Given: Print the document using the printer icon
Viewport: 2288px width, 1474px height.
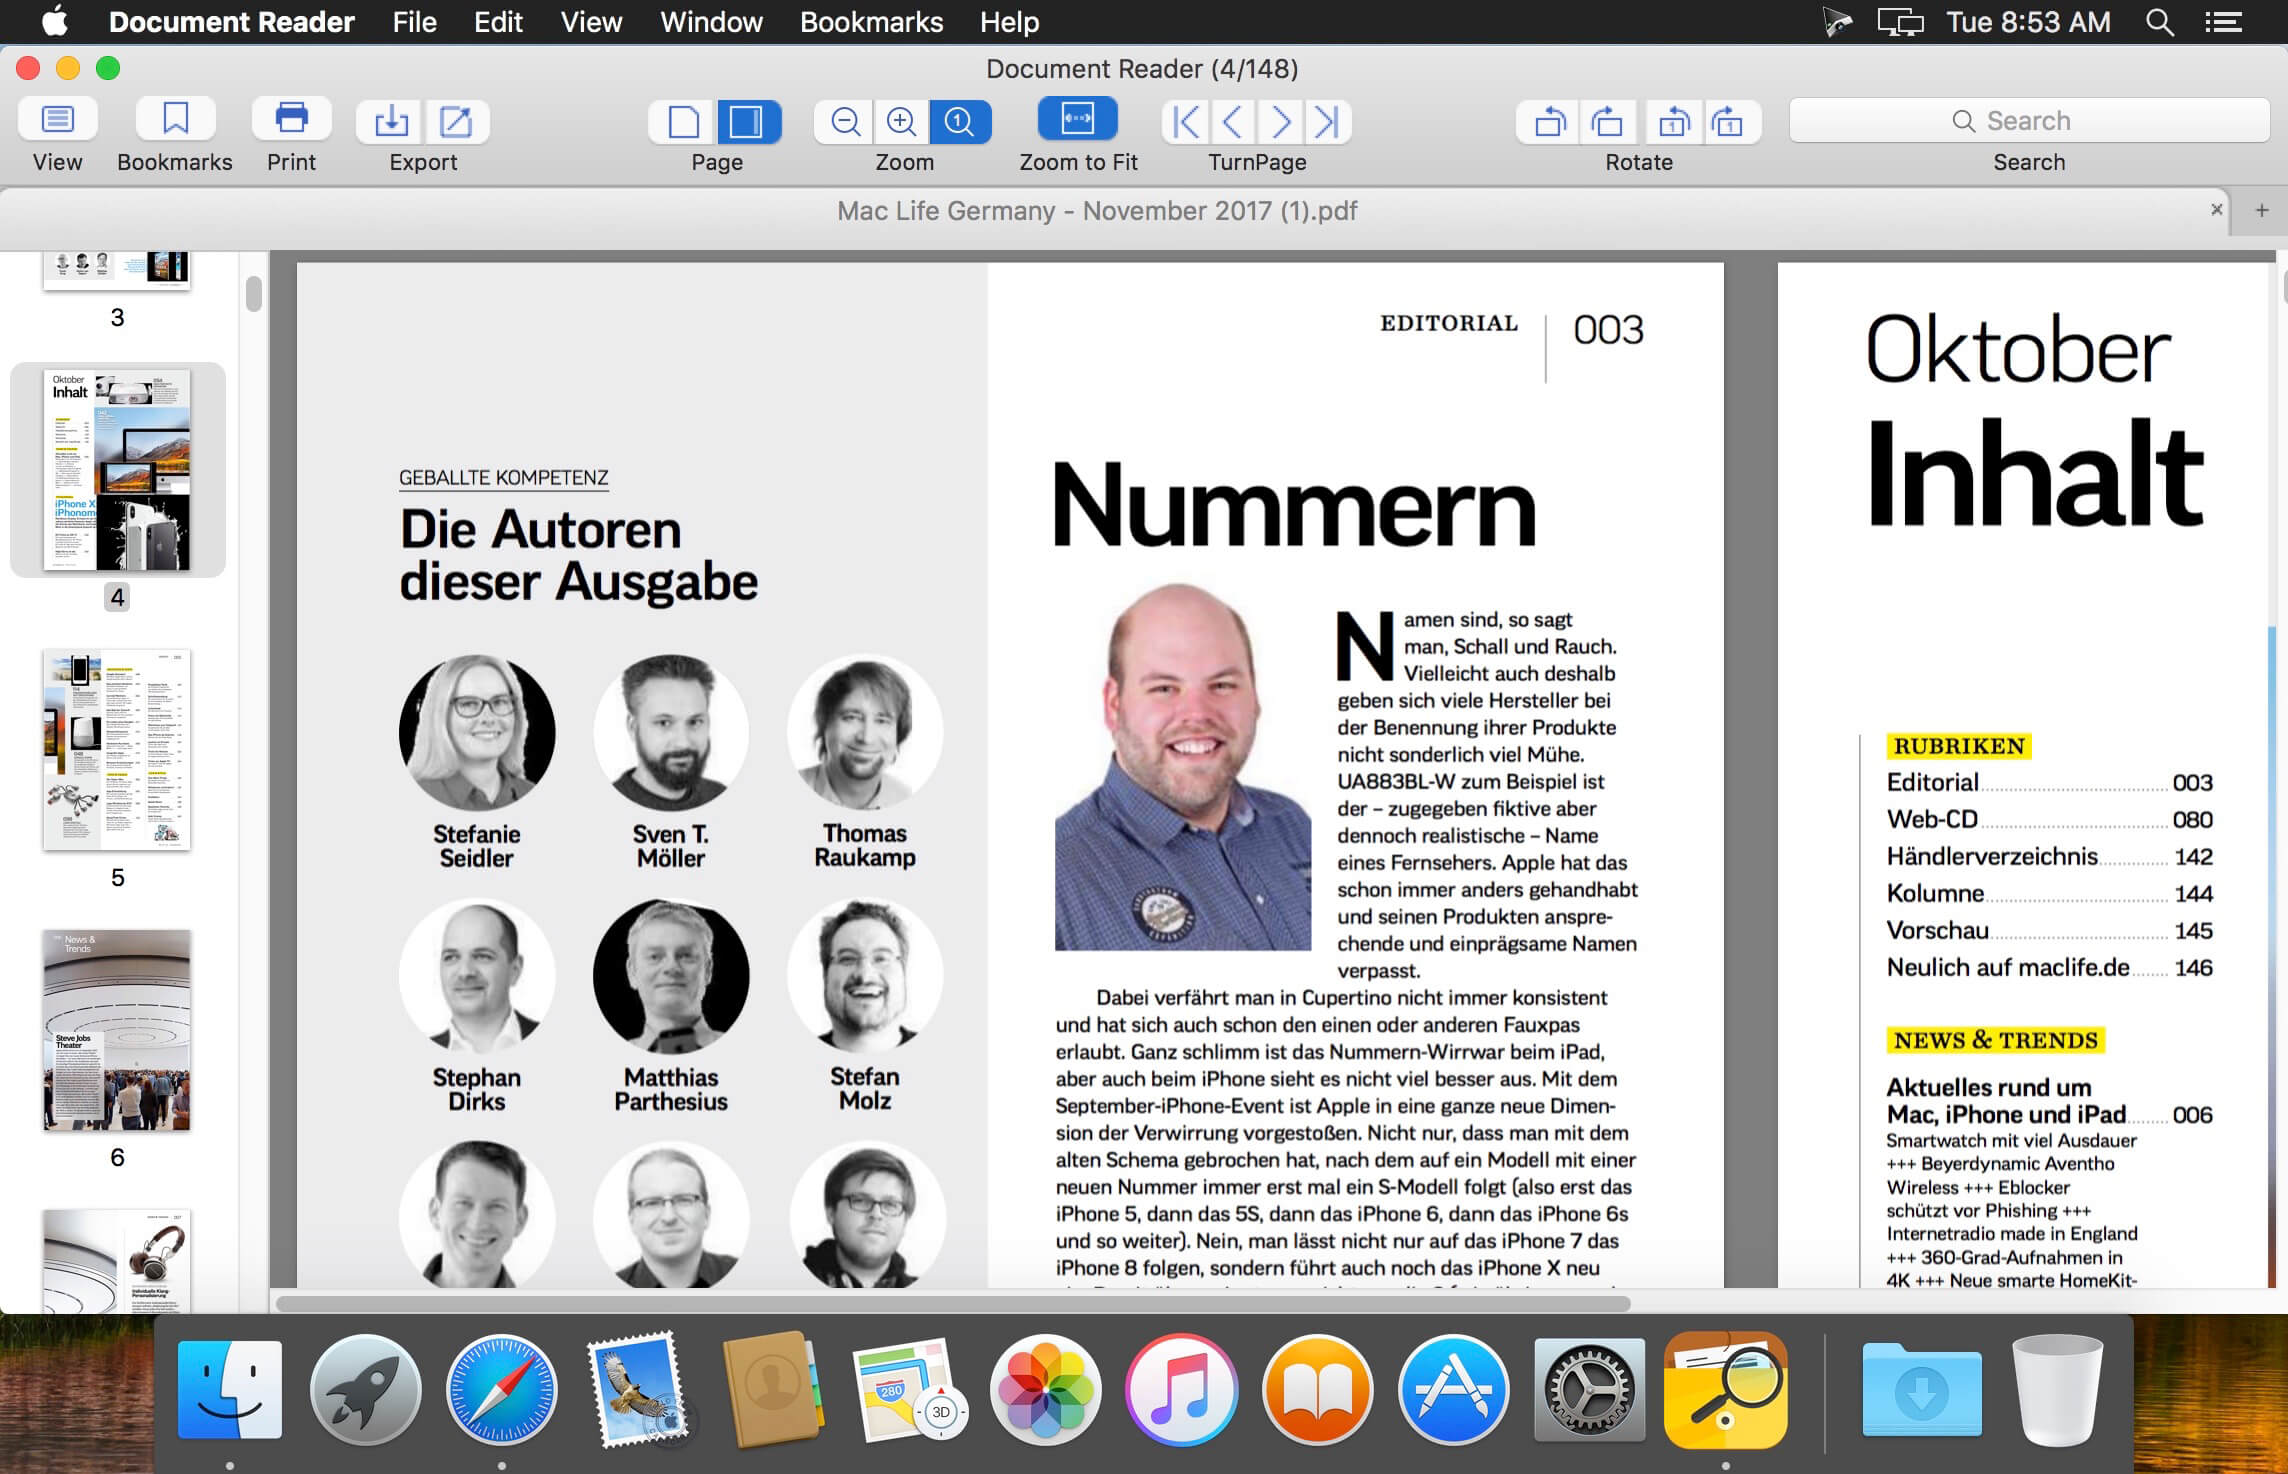Looking at the screenshot, I should coord(291,120).
